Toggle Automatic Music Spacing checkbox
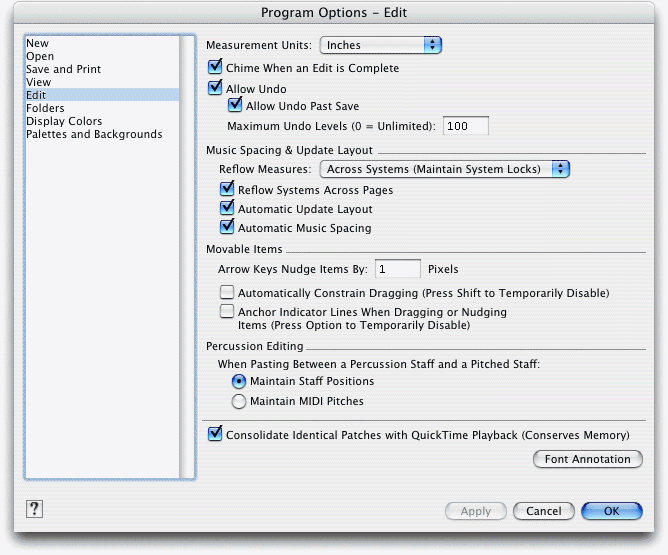668x555 pixels. click(227, 227)
